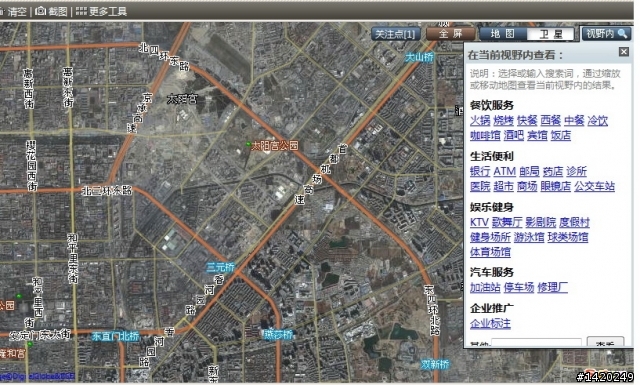
Task: Click the search keyword input field
Action: point(536,342)
